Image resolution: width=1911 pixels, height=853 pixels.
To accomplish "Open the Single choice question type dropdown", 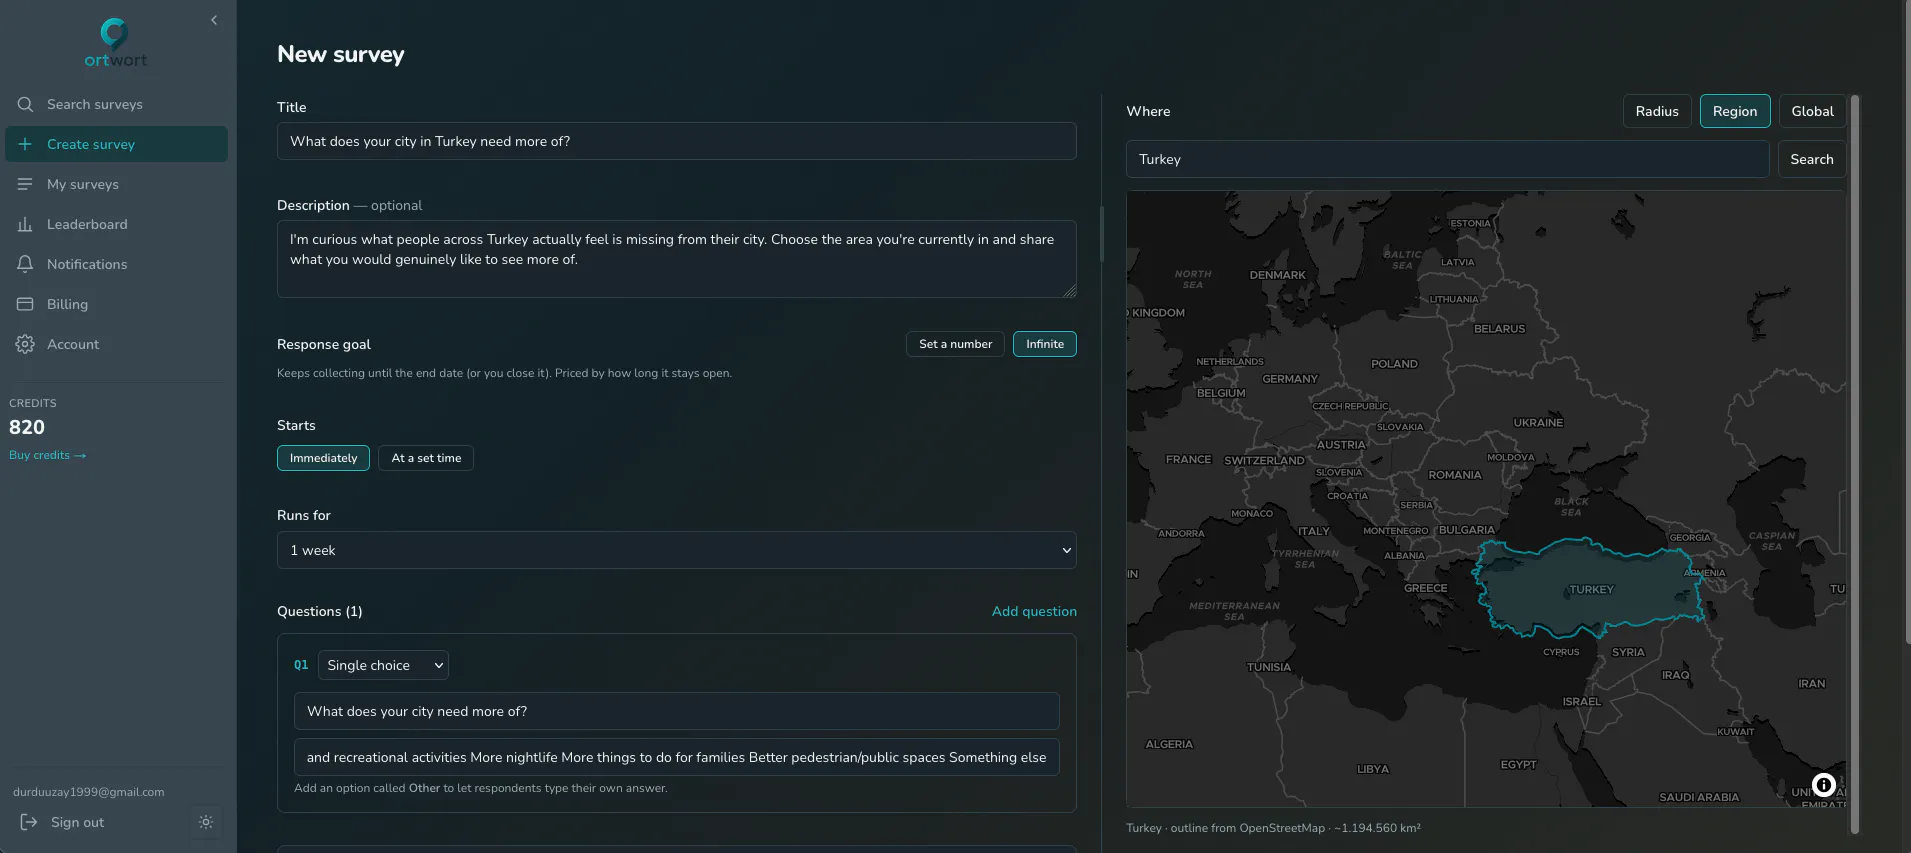I will 383,665.
